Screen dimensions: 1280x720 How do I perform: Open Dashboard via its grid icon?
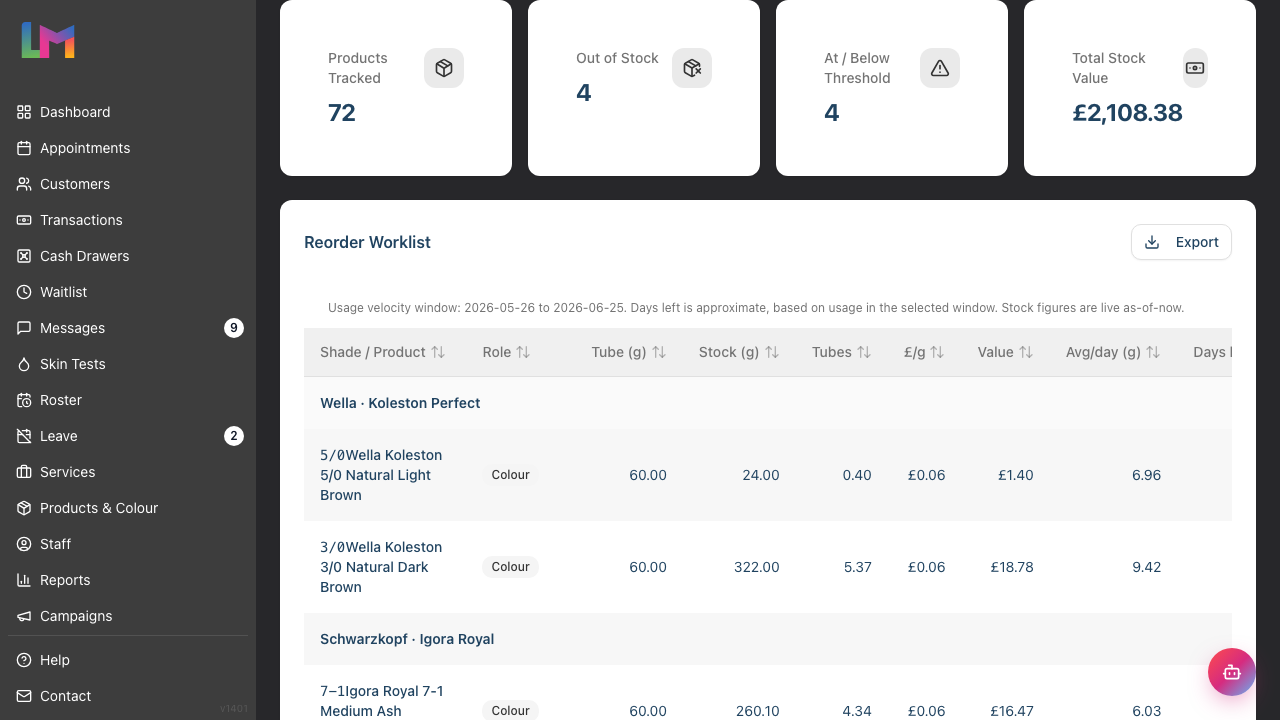[x=24, y=112]
